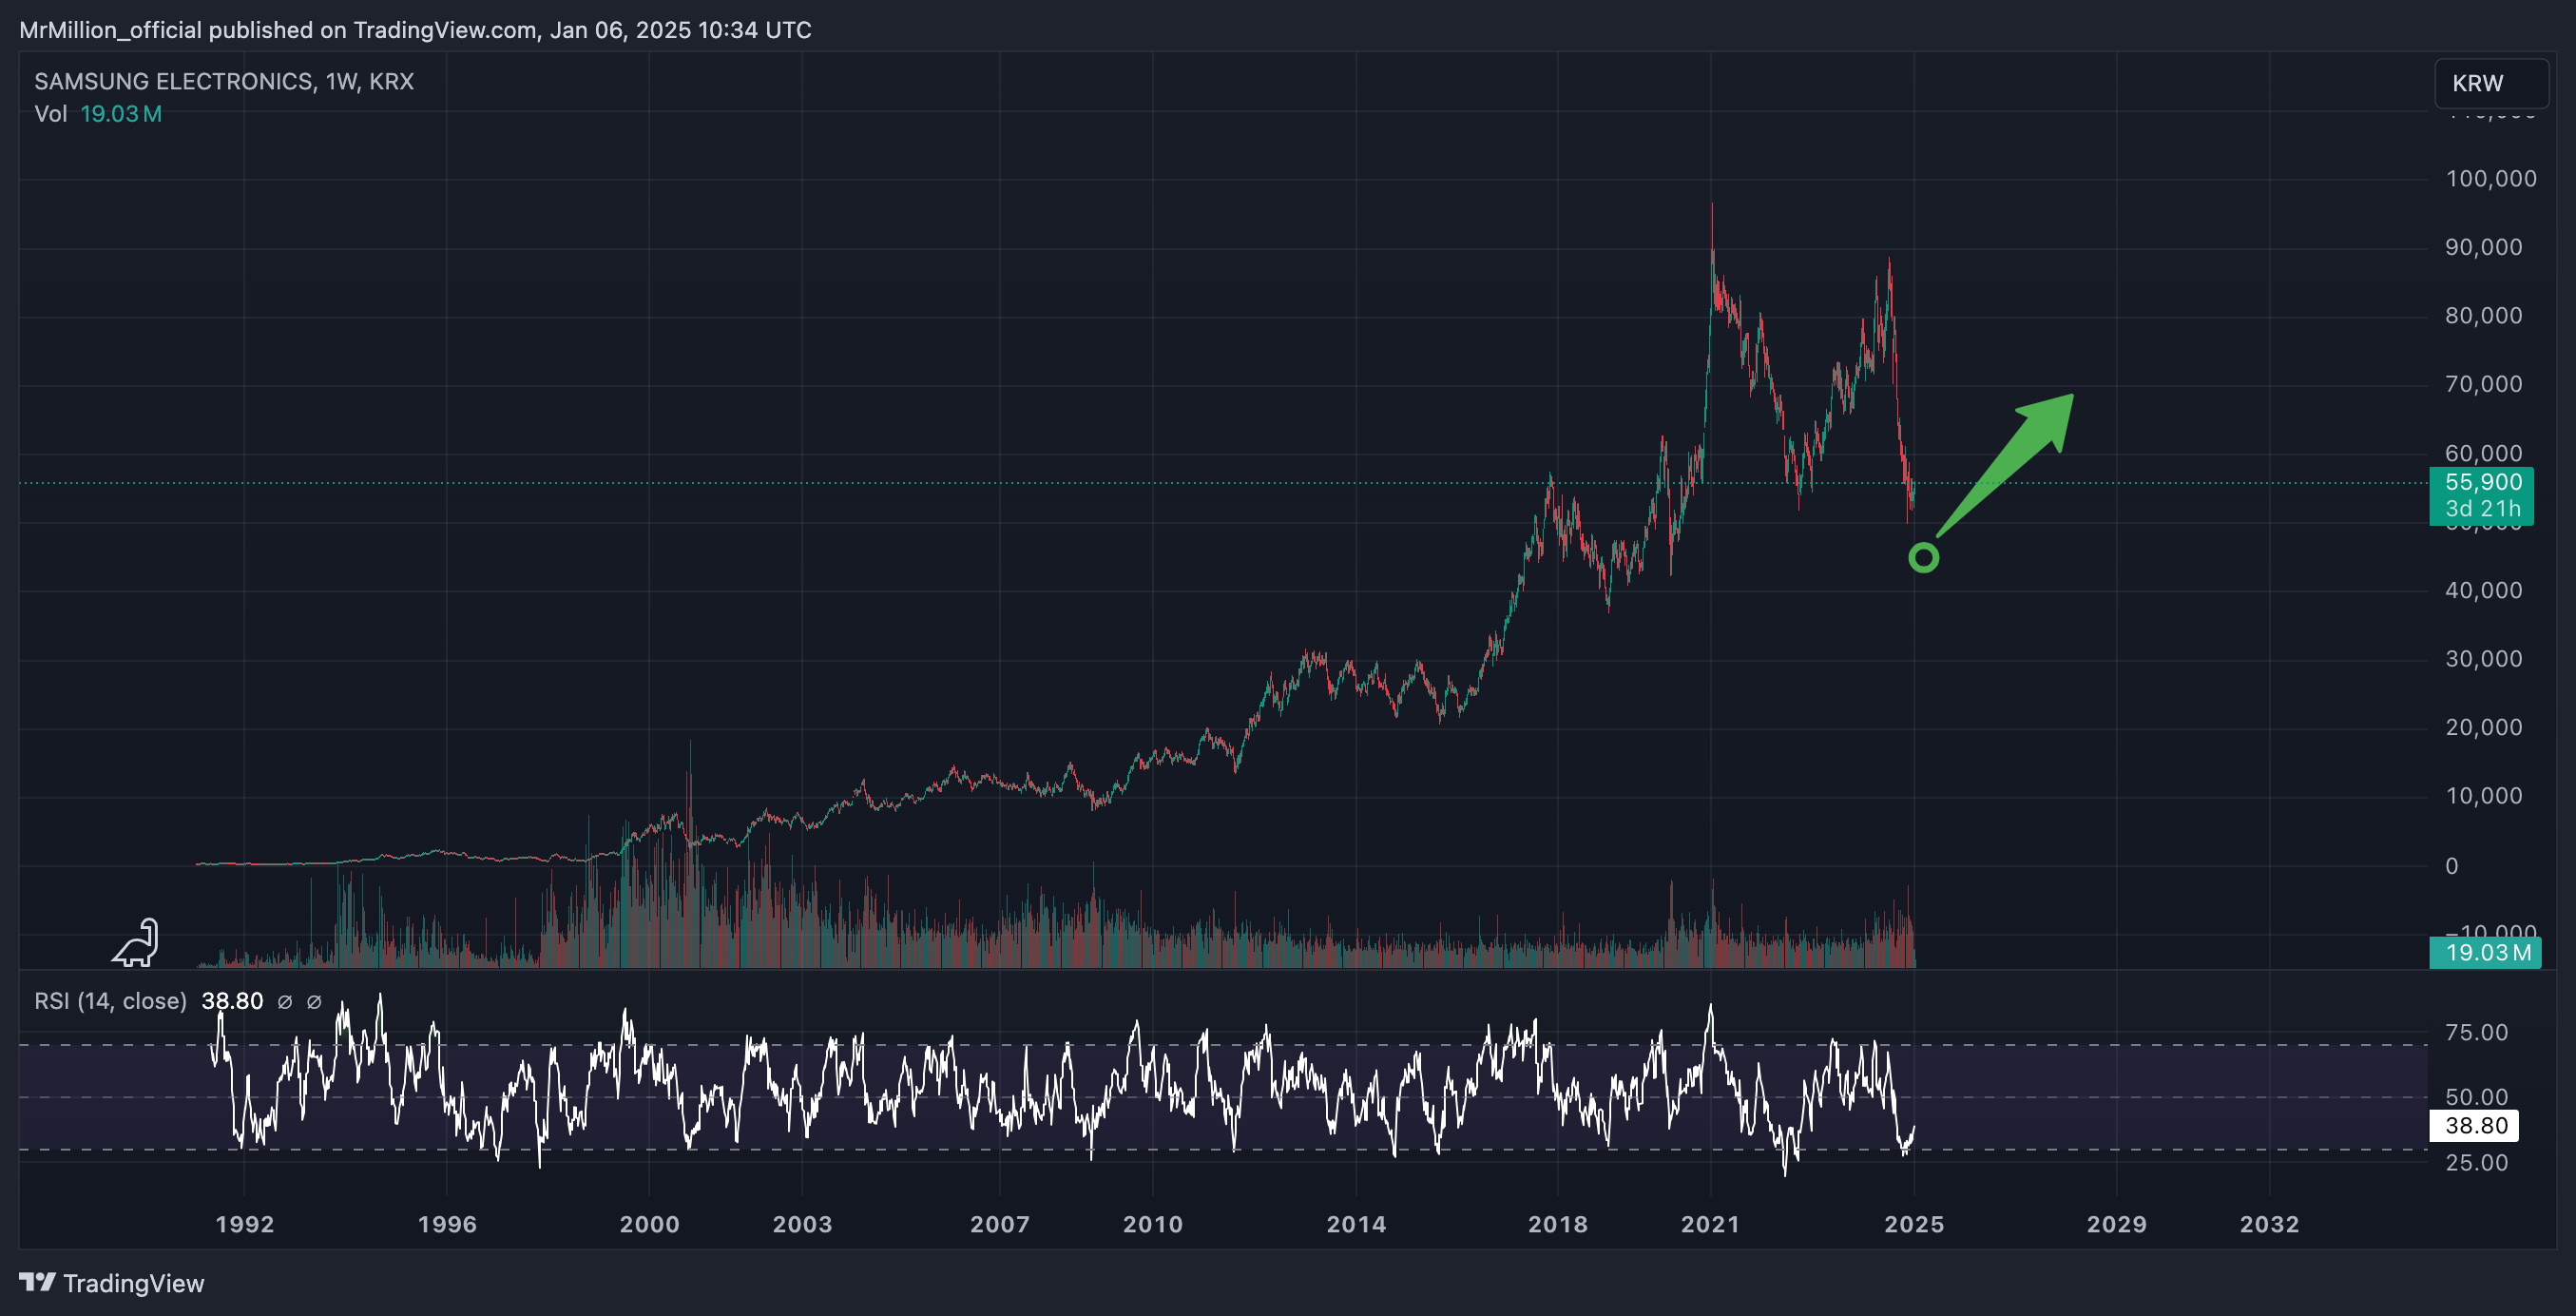The height and width of the screenshot is (1316, 2576).
Task: Click the 1992 time axis label
Action: (245, 1225)
